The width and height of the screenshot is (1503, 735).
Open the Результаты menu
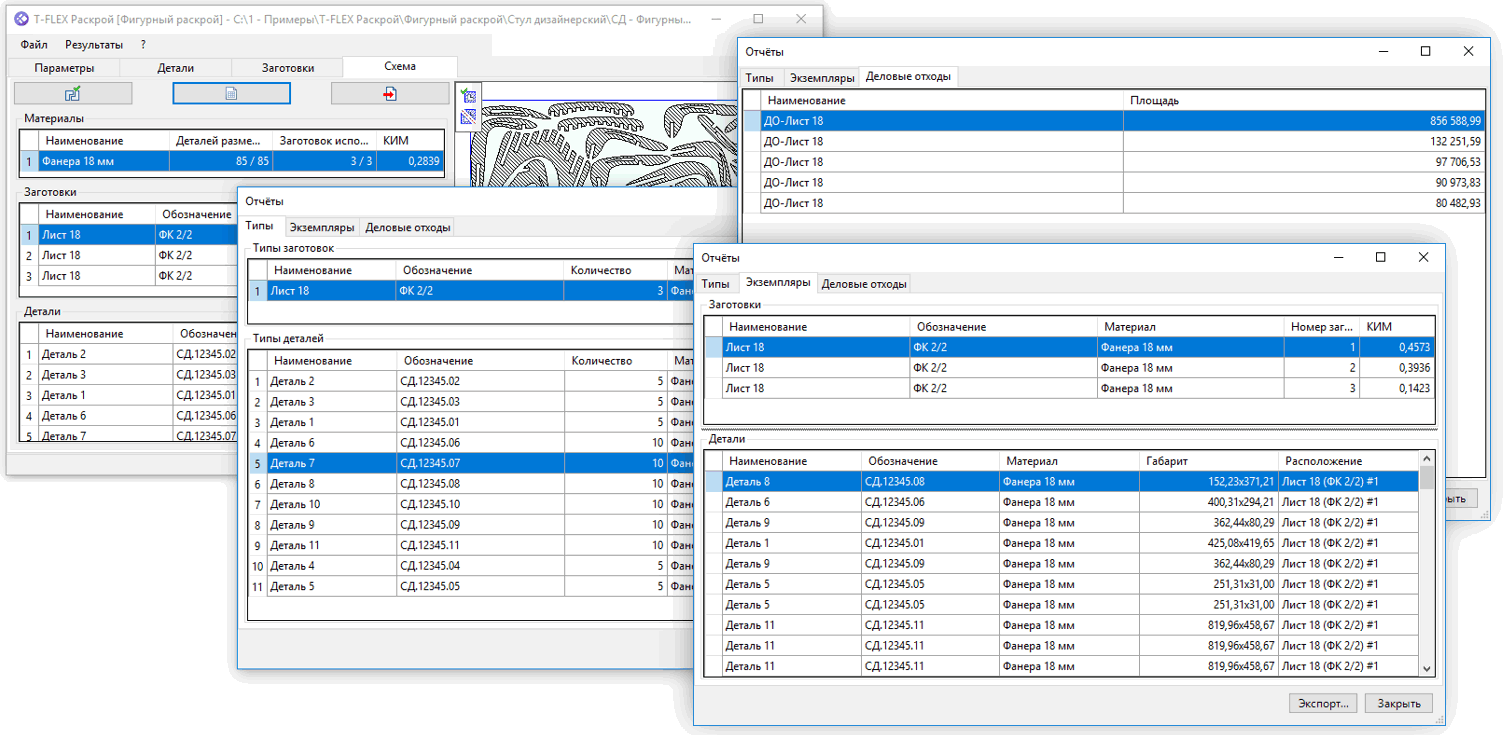94,45
